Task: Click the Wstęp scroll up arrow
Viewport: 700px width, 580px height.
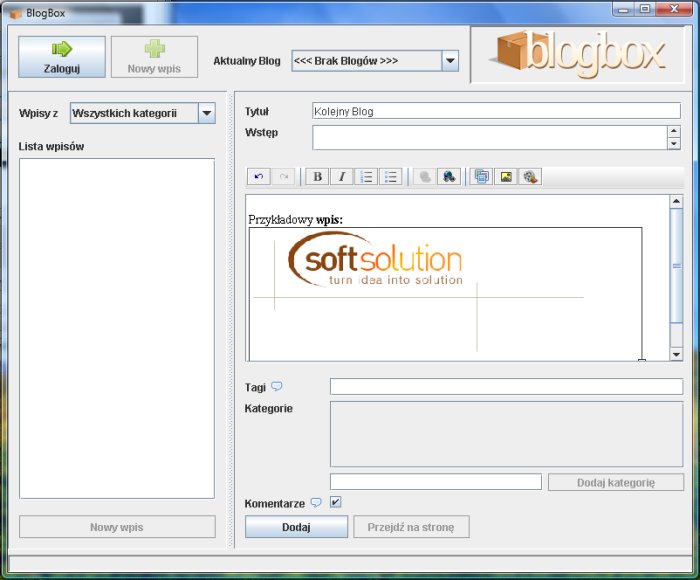Action: point(674,131)
